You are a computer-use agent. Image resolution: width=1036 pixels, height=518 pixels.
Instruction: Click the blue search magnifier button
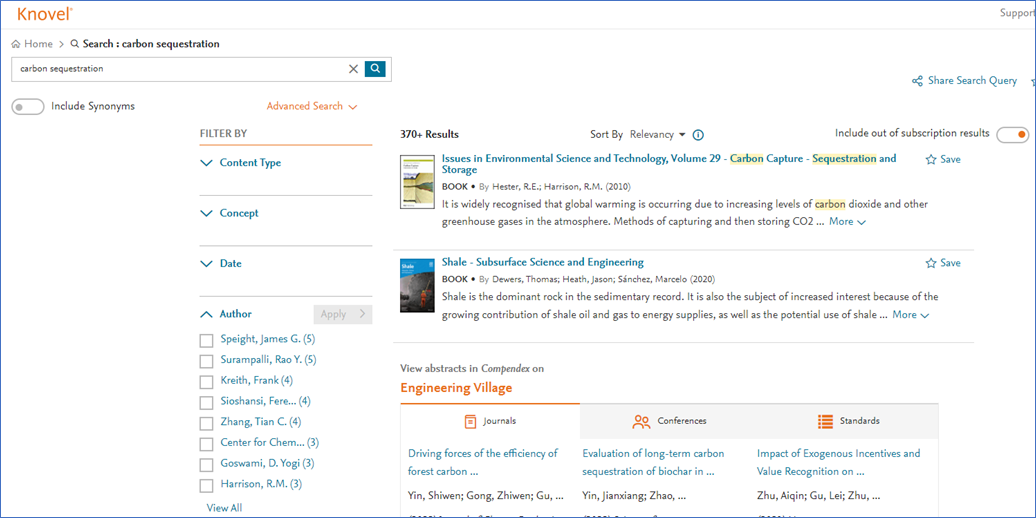point(375,69)
